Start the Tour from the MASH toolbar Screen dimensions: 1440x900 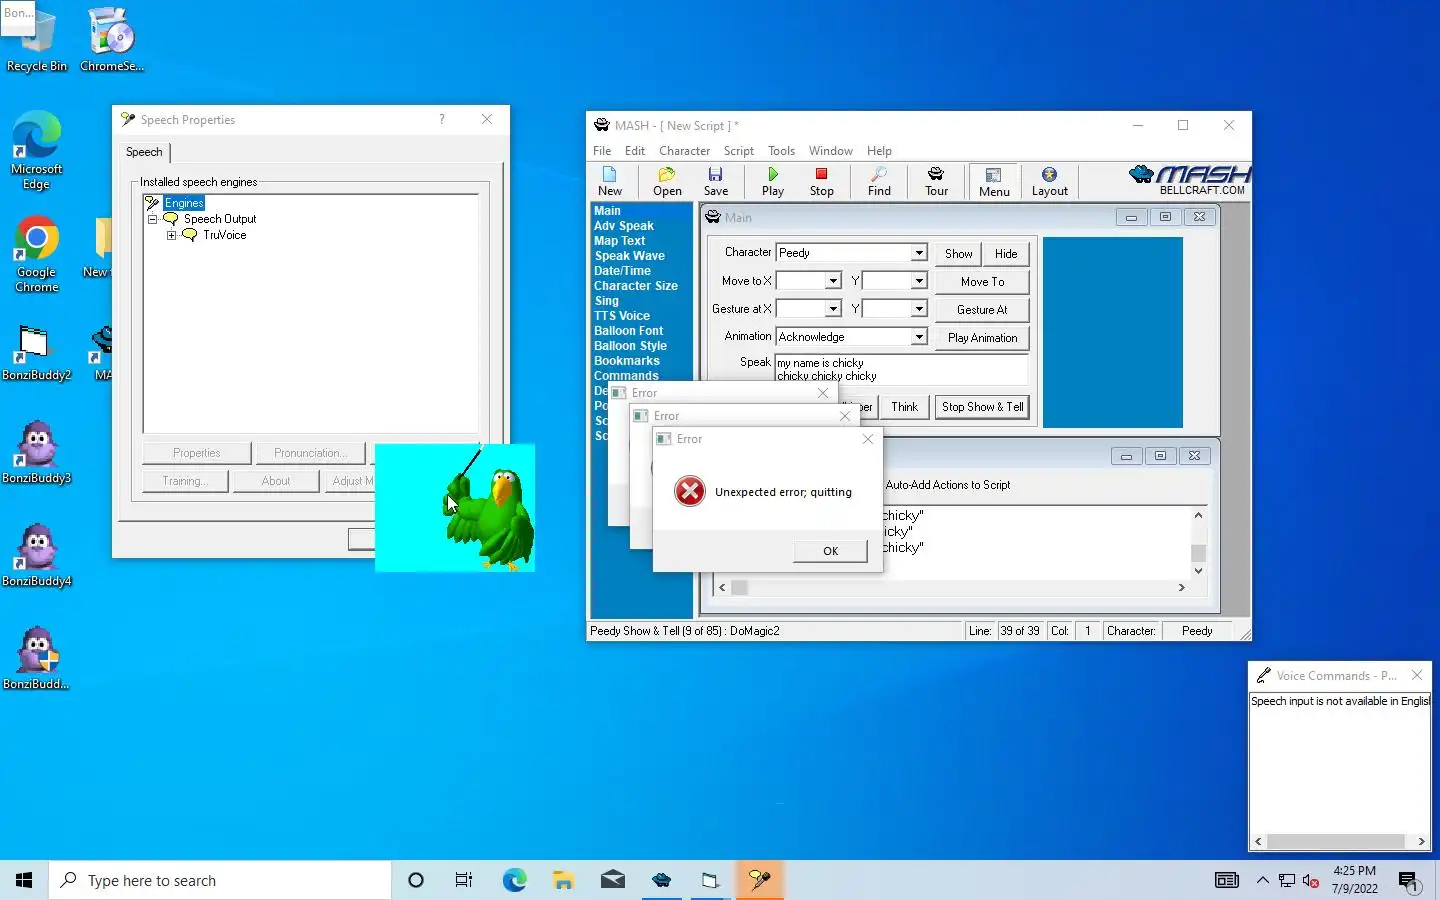pyautogui.click(x=936, y=181)
